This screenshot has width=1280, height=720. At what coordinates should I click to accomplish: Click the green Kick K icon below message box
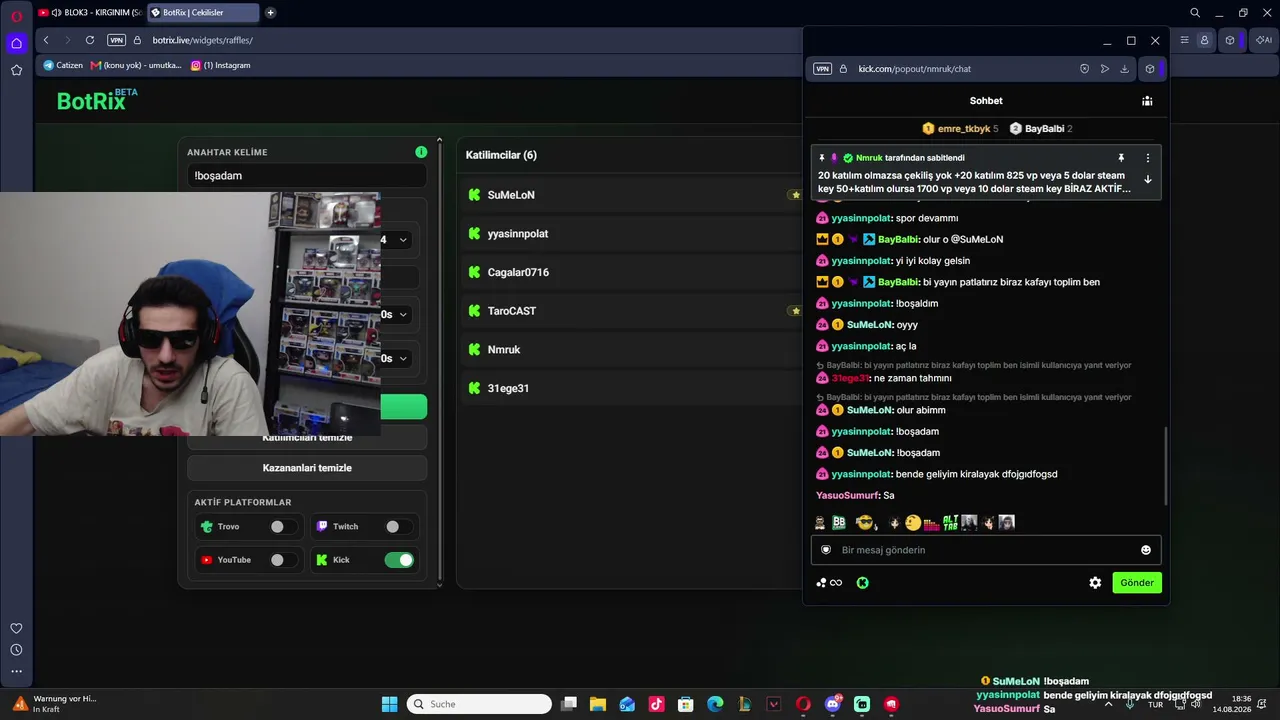[x=863, y=583]
